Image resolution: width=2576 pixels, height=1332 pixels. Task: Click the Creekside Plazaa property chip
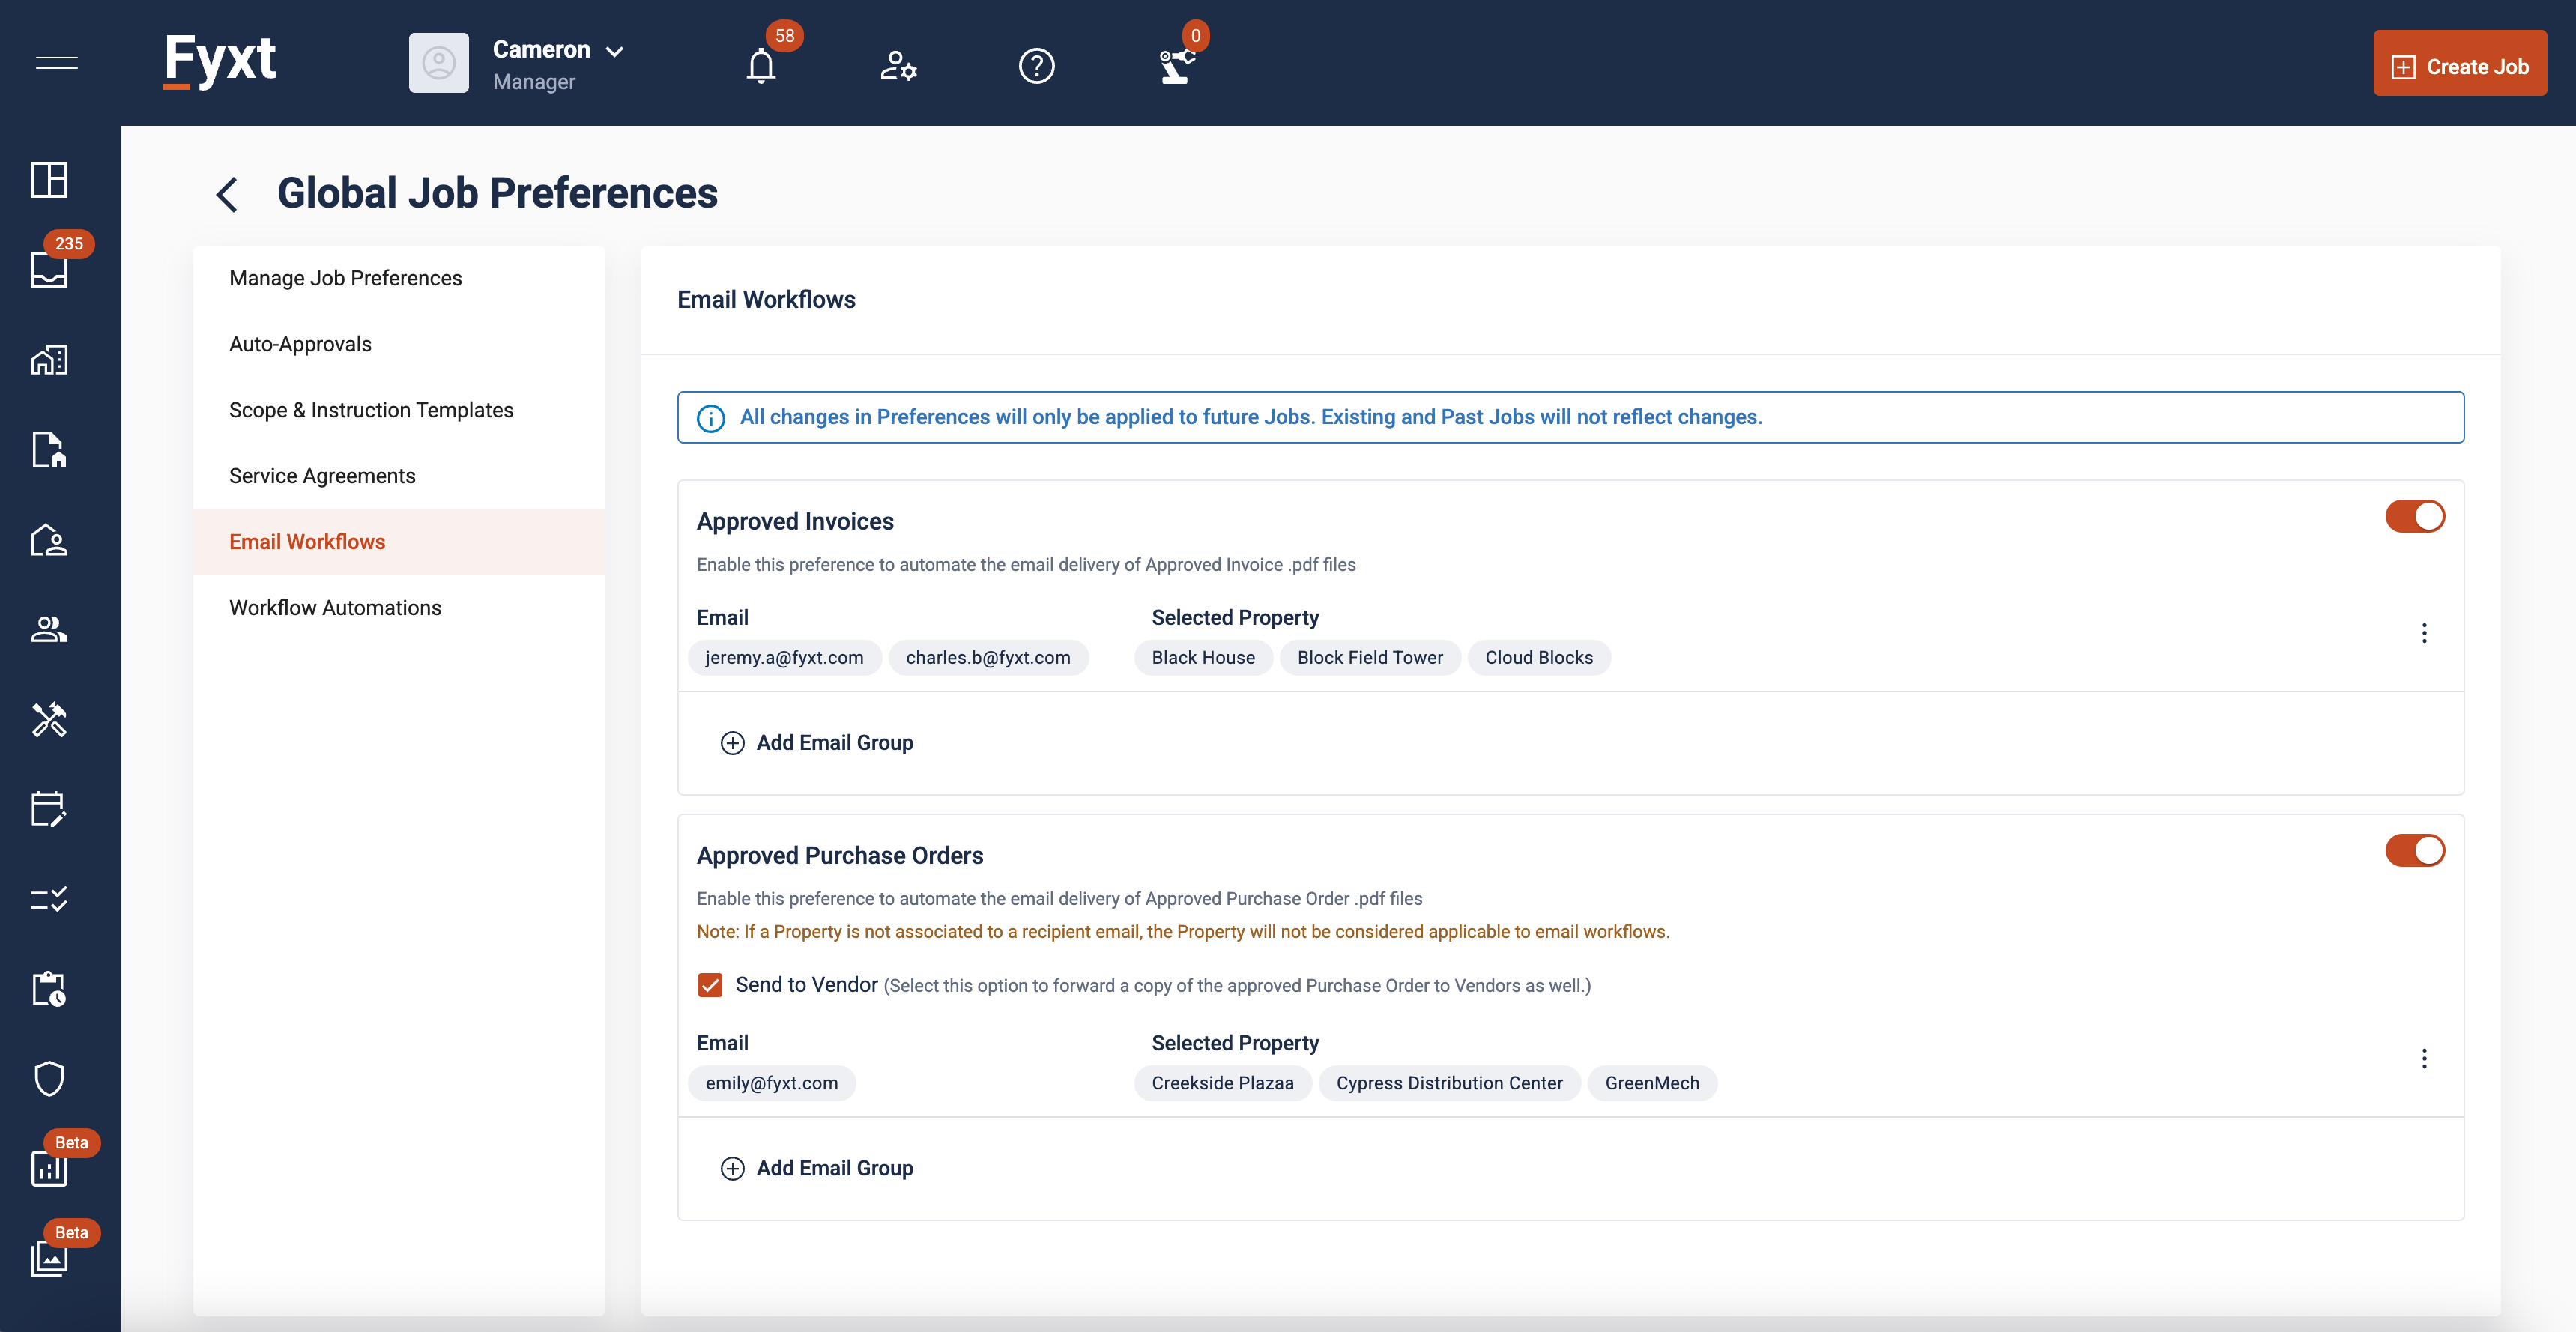coord(1222,1083)
